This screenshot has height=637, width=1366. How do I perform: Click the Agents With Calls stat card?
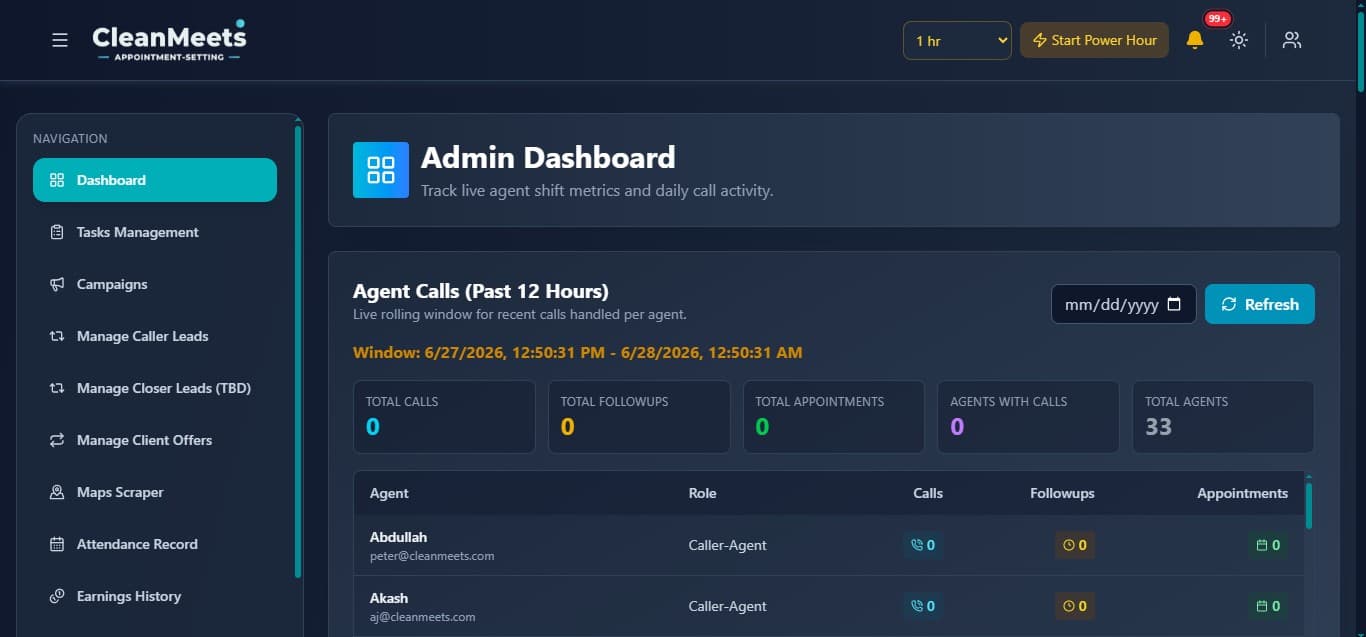(x=1028, y=417)
